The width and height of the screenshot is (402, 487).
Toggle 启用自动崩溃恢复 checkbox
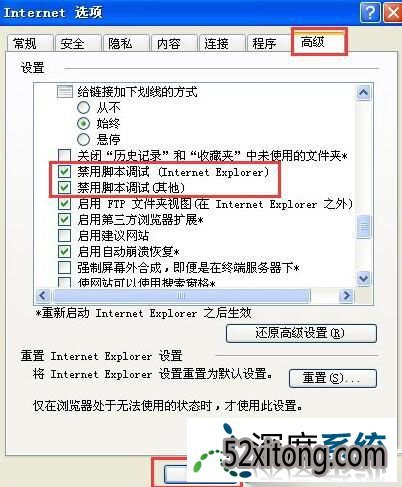click(64, 251)
